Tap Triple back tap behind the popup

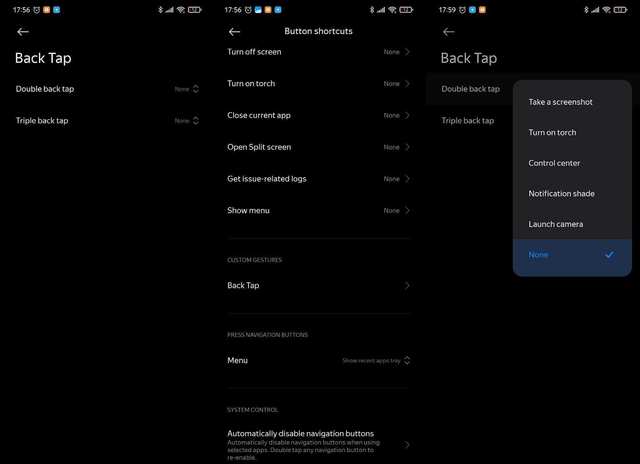pos(468,121)
